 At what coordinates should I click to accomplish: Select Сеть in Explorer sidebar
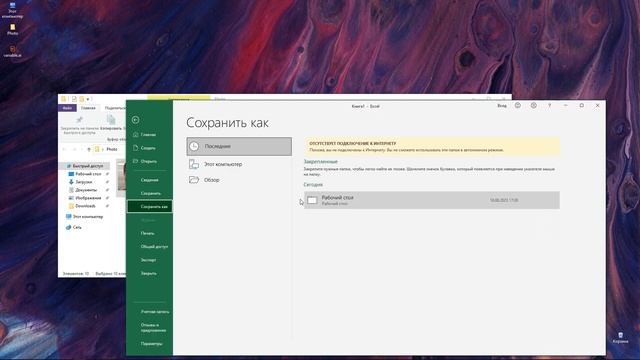[x=74, y=227]
